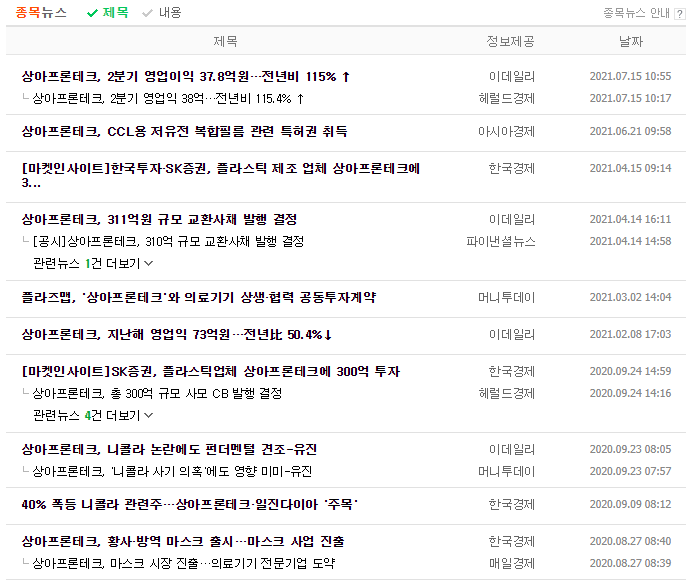Open article 40% 폭등 니콜라 관련주
The height and width of the screenshot is (584, 694).
click(x=189, y=504)
